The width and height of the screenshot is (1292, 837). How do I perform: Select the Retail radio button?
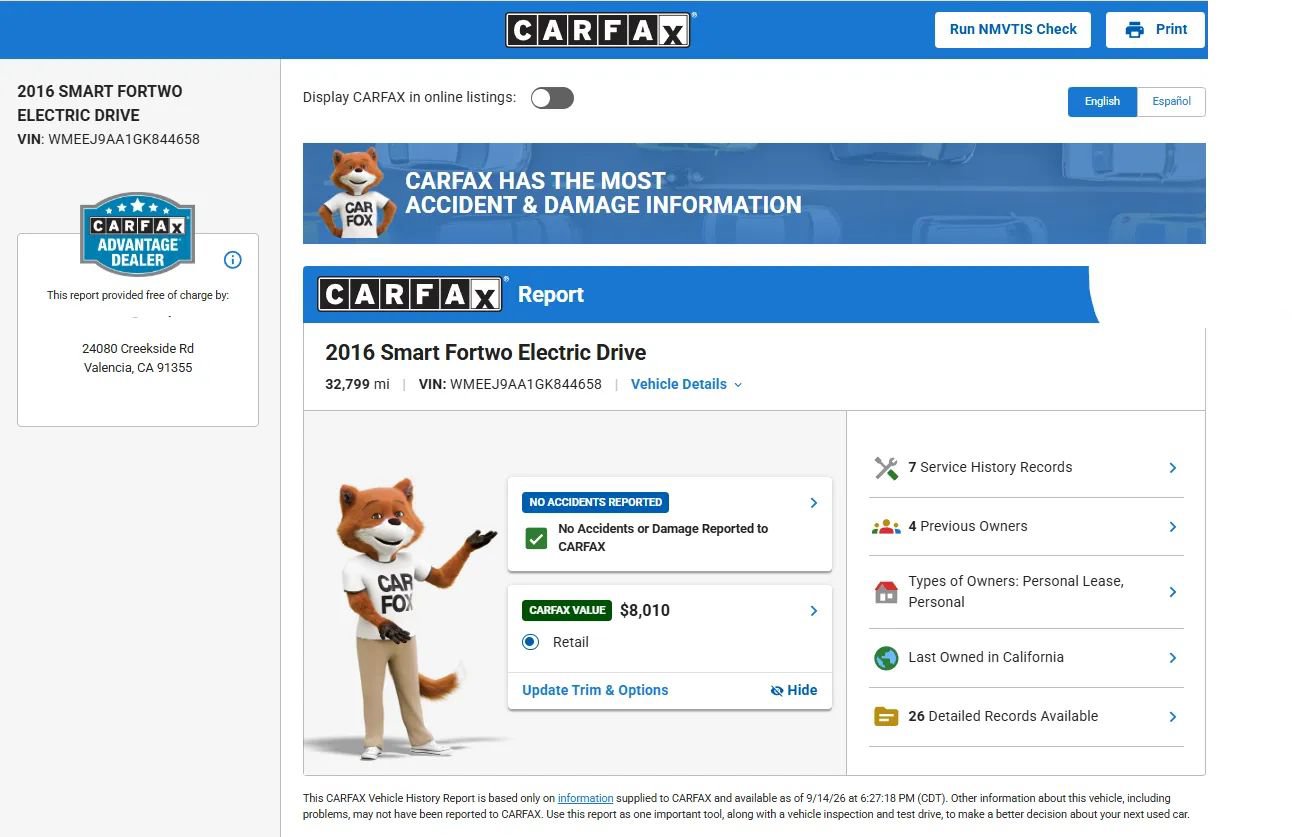(x=531, y=642)
